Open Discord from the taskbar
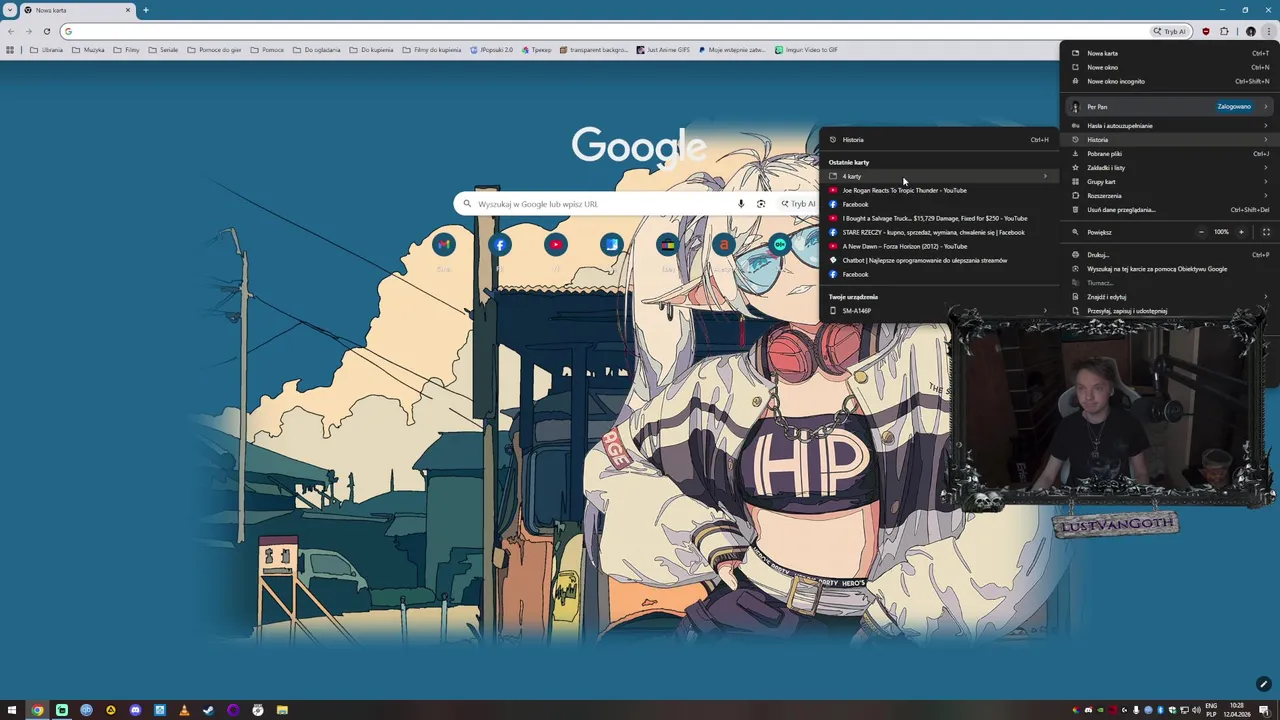The width and height of the screenshot is (1280, 720). coord(135,710)
